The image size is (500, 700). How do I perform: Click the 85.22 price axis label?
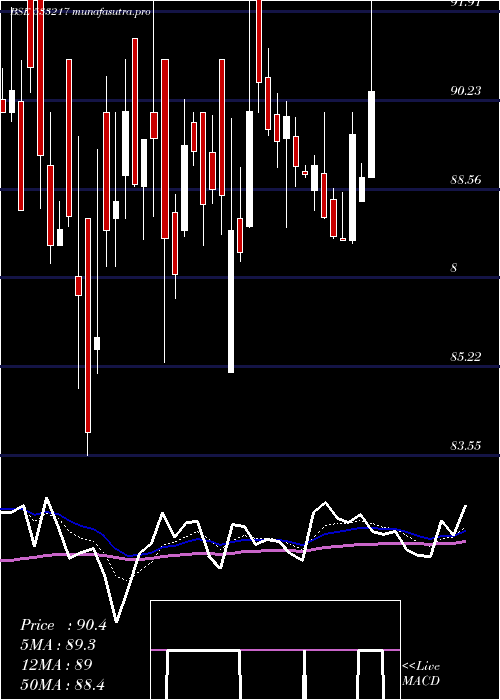click(x=466, y=357)
